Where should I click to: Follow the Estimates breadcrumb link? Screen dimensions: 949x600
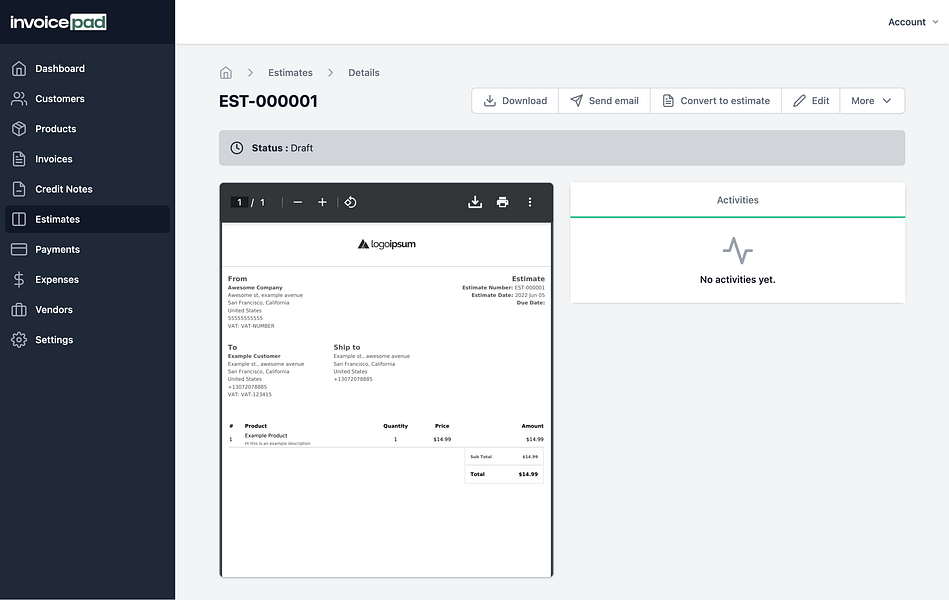(291, 73)
